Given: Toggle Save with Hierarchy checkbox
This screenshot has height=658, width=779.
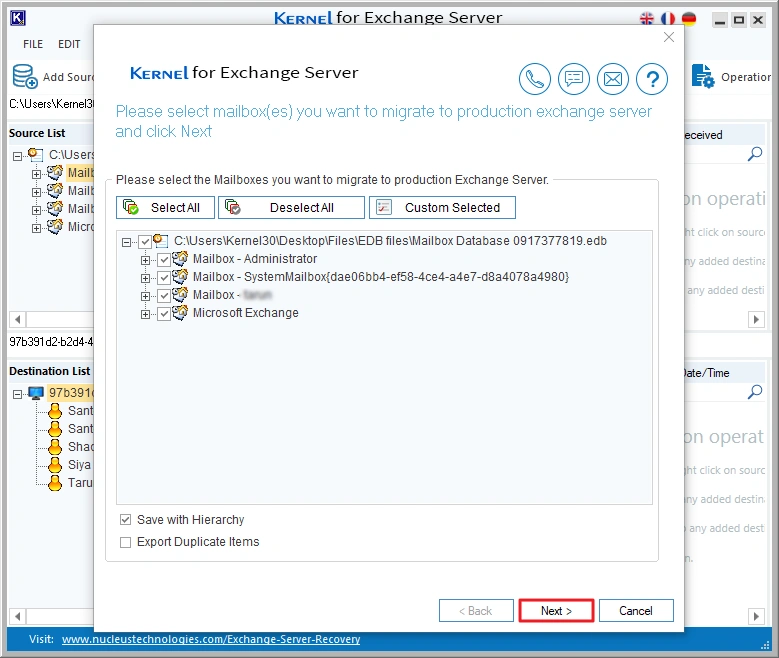Looking at the screenshot, I should click(x=126, y=520).
